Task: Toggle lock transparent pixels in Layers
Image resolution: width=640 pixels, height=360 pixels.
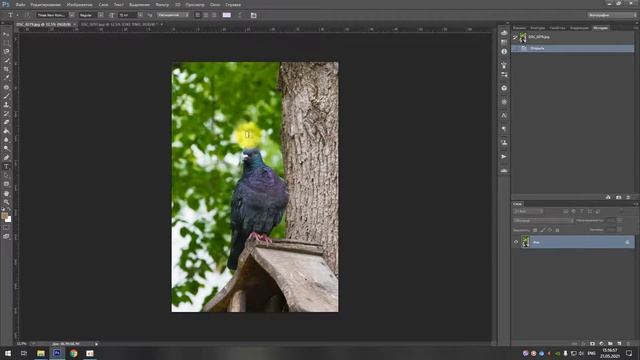Action: tap(535, 230)
